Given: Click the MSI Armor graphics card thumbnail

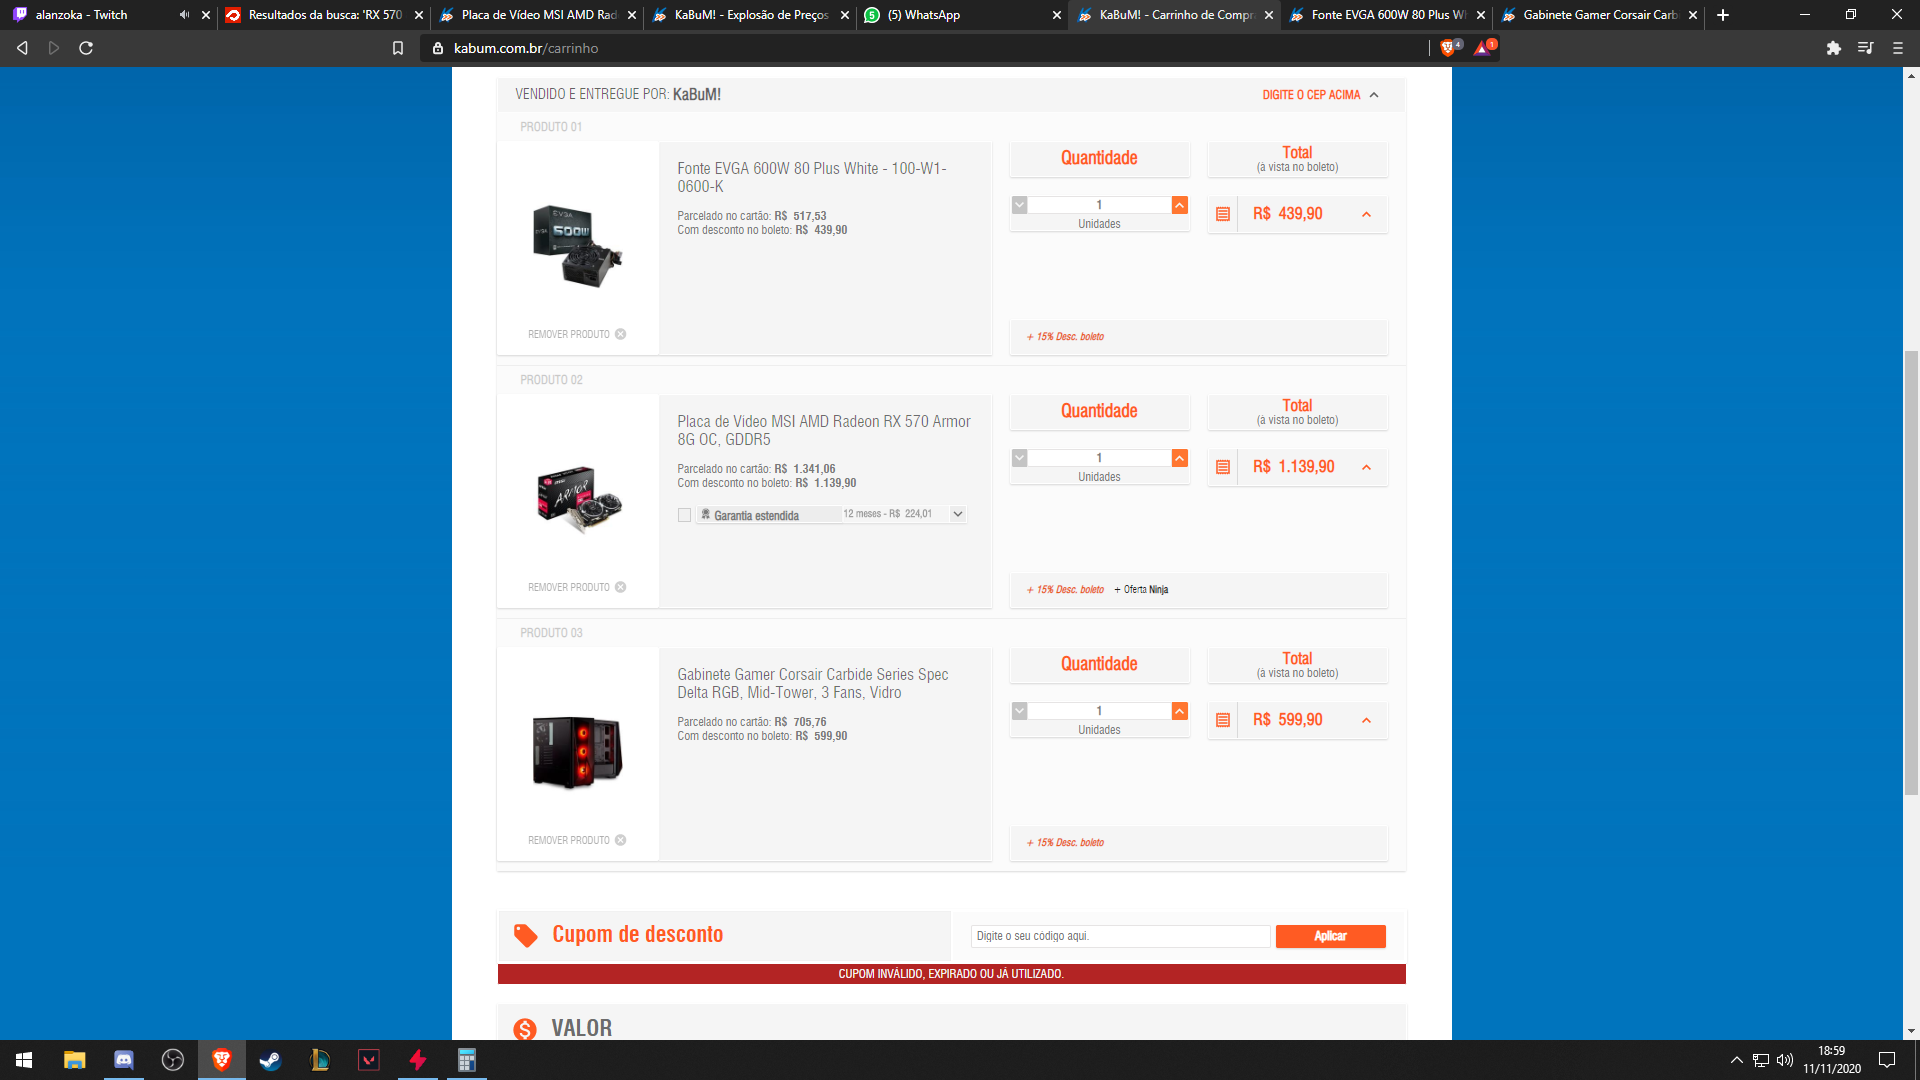Looking at the screenshot, I should pyautogui.click(x=578, y=499).
